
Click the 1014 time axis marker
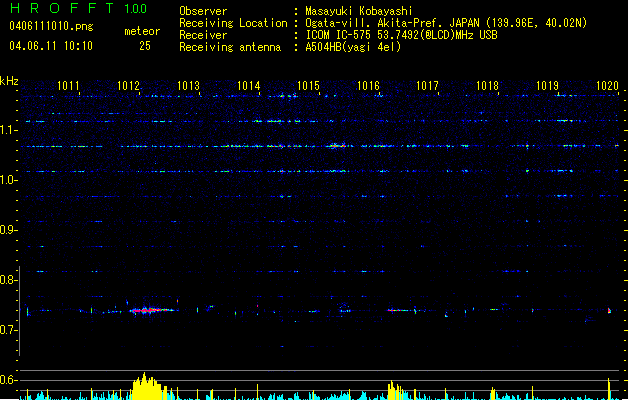[x=248, y=85]
